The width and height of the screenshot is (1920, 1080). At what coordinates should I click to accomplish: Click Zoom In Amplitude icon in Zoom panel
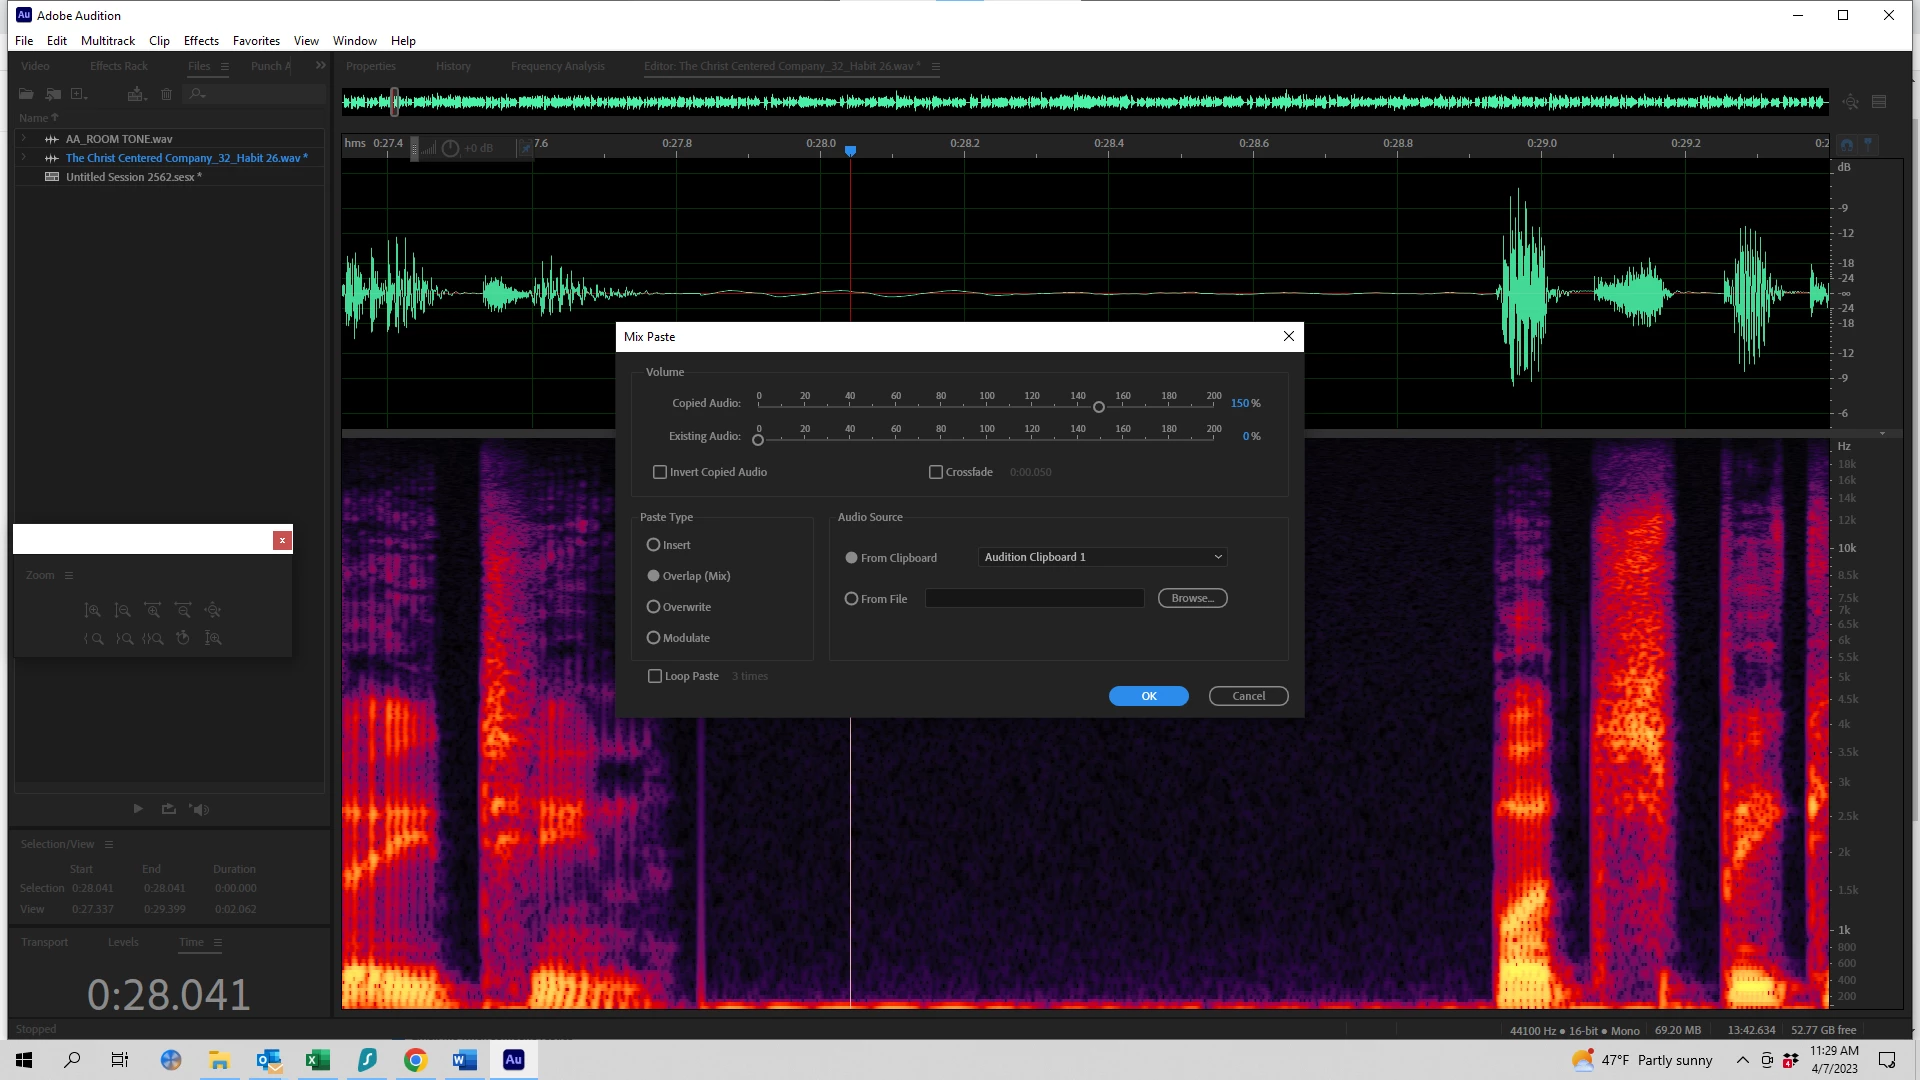tap(93, 610)
